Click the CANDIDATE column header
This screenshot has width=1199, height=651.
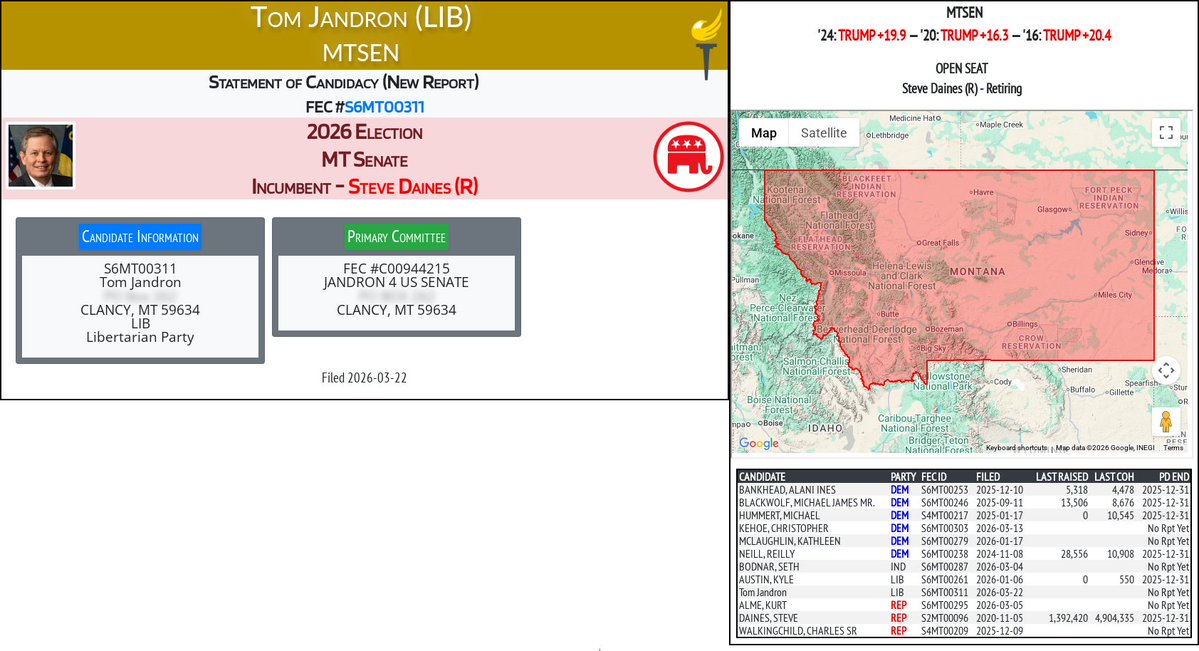[x=762, y=477]
